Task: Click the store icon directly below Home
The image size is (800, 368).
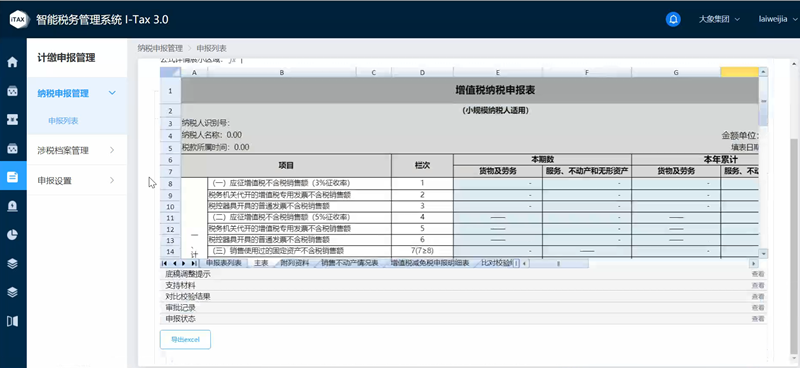Action: [x=12, y=91]
